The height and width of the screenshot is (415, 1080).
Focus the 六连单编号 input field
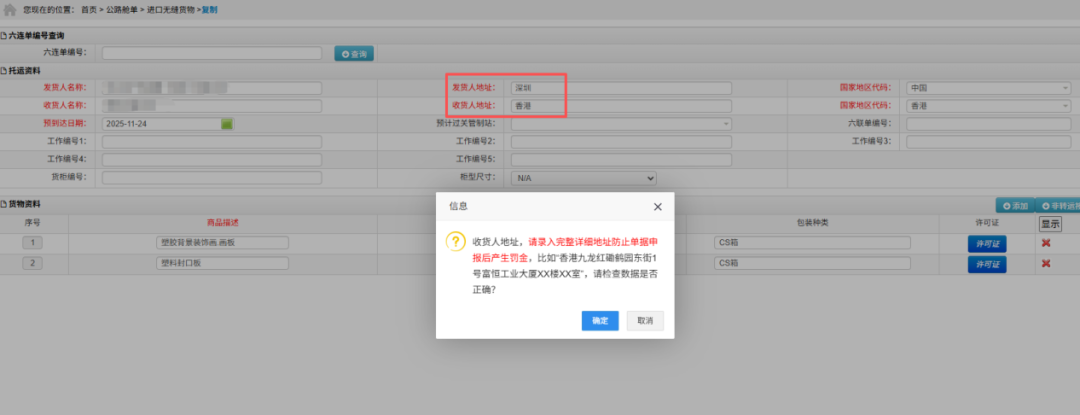pos(212,53)
